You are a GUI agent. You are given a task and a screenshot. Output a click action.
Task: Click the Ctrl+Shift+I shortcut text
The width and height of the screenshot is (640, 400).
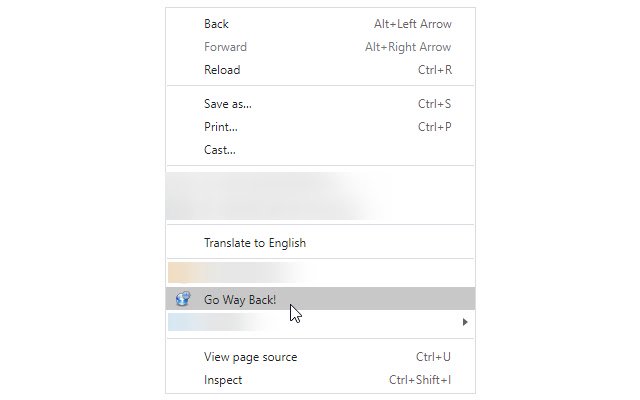420,380
